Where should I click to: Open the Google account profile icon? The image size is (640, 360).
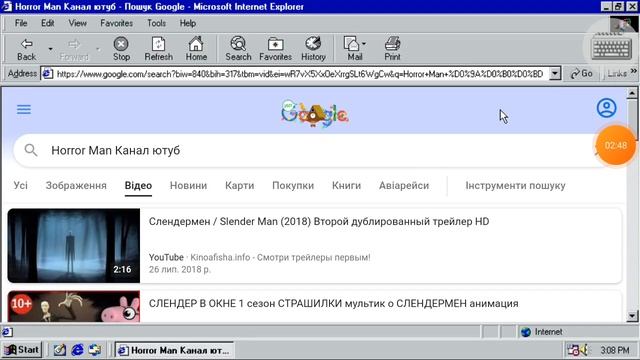point(607,108)
